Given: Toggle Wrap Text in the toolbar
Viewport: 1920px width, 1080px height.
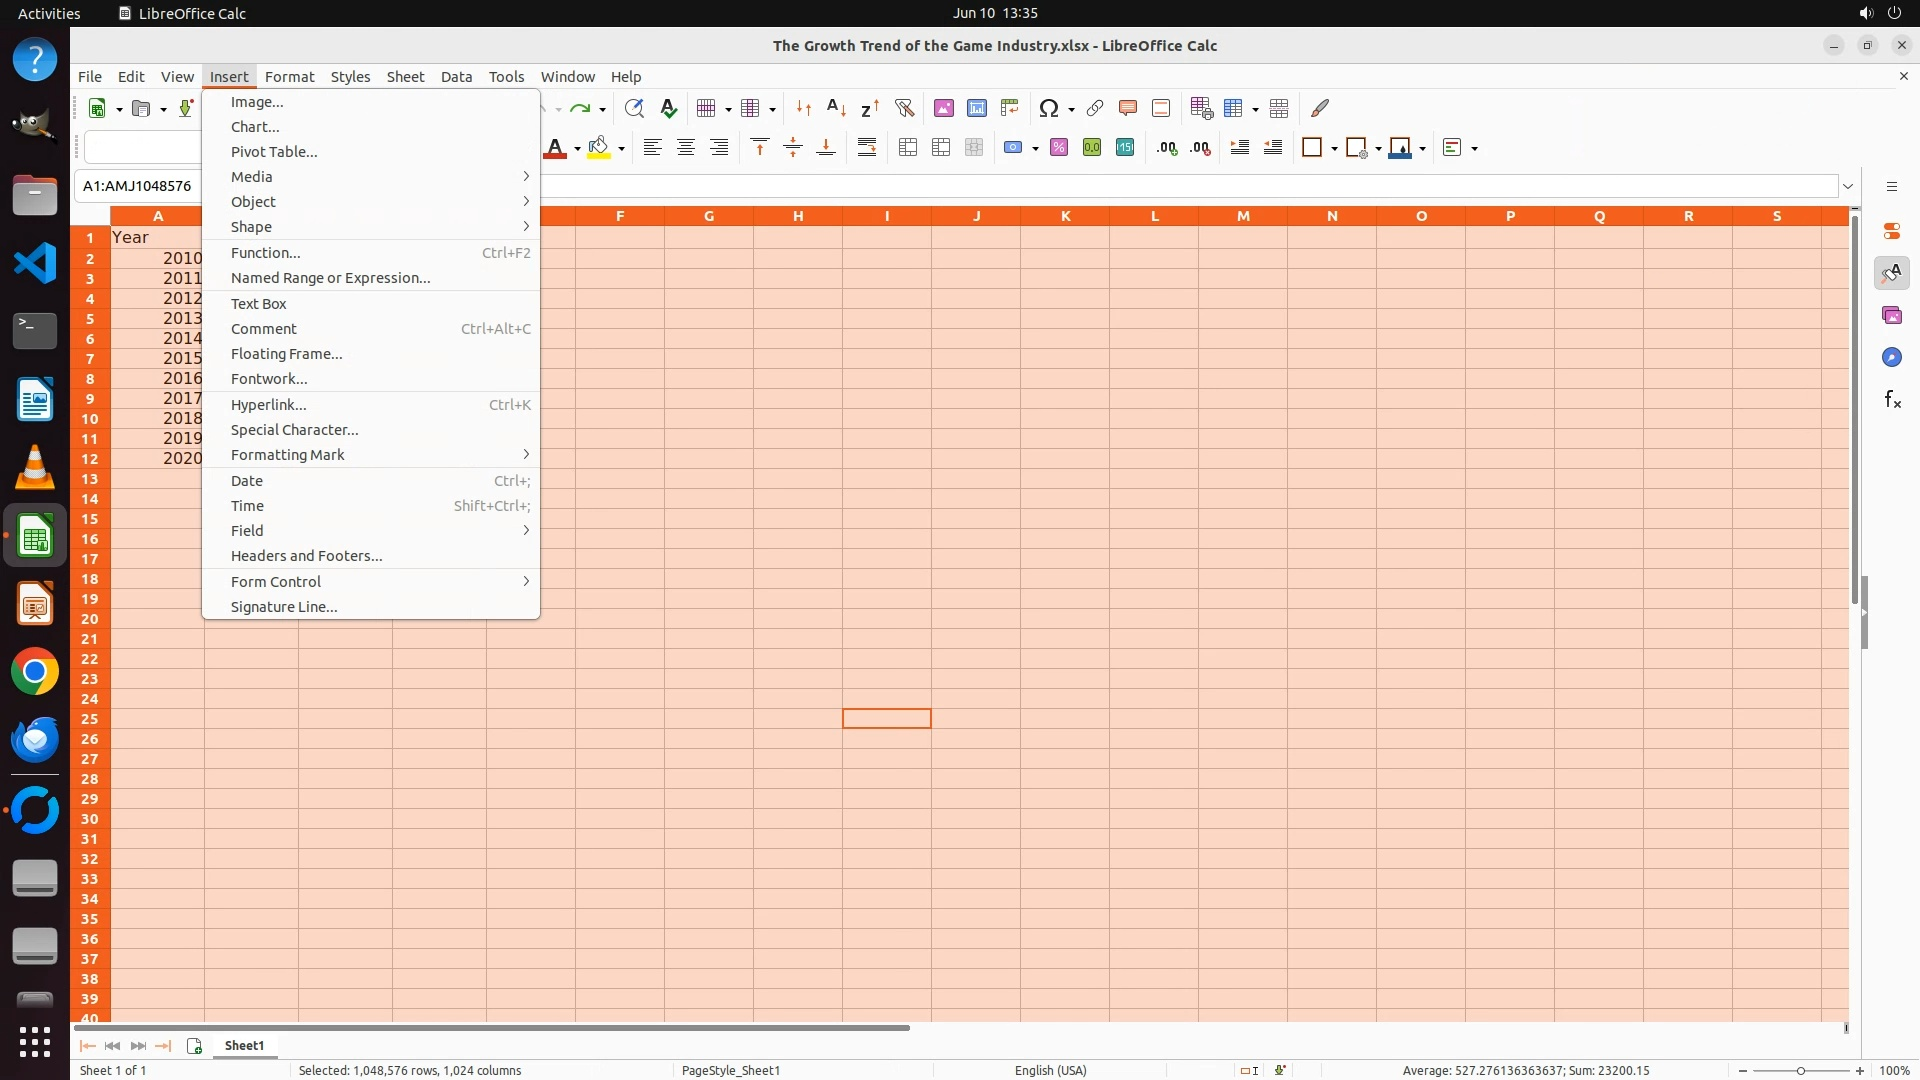Looking at the screenshot, I should coord(867,148).
